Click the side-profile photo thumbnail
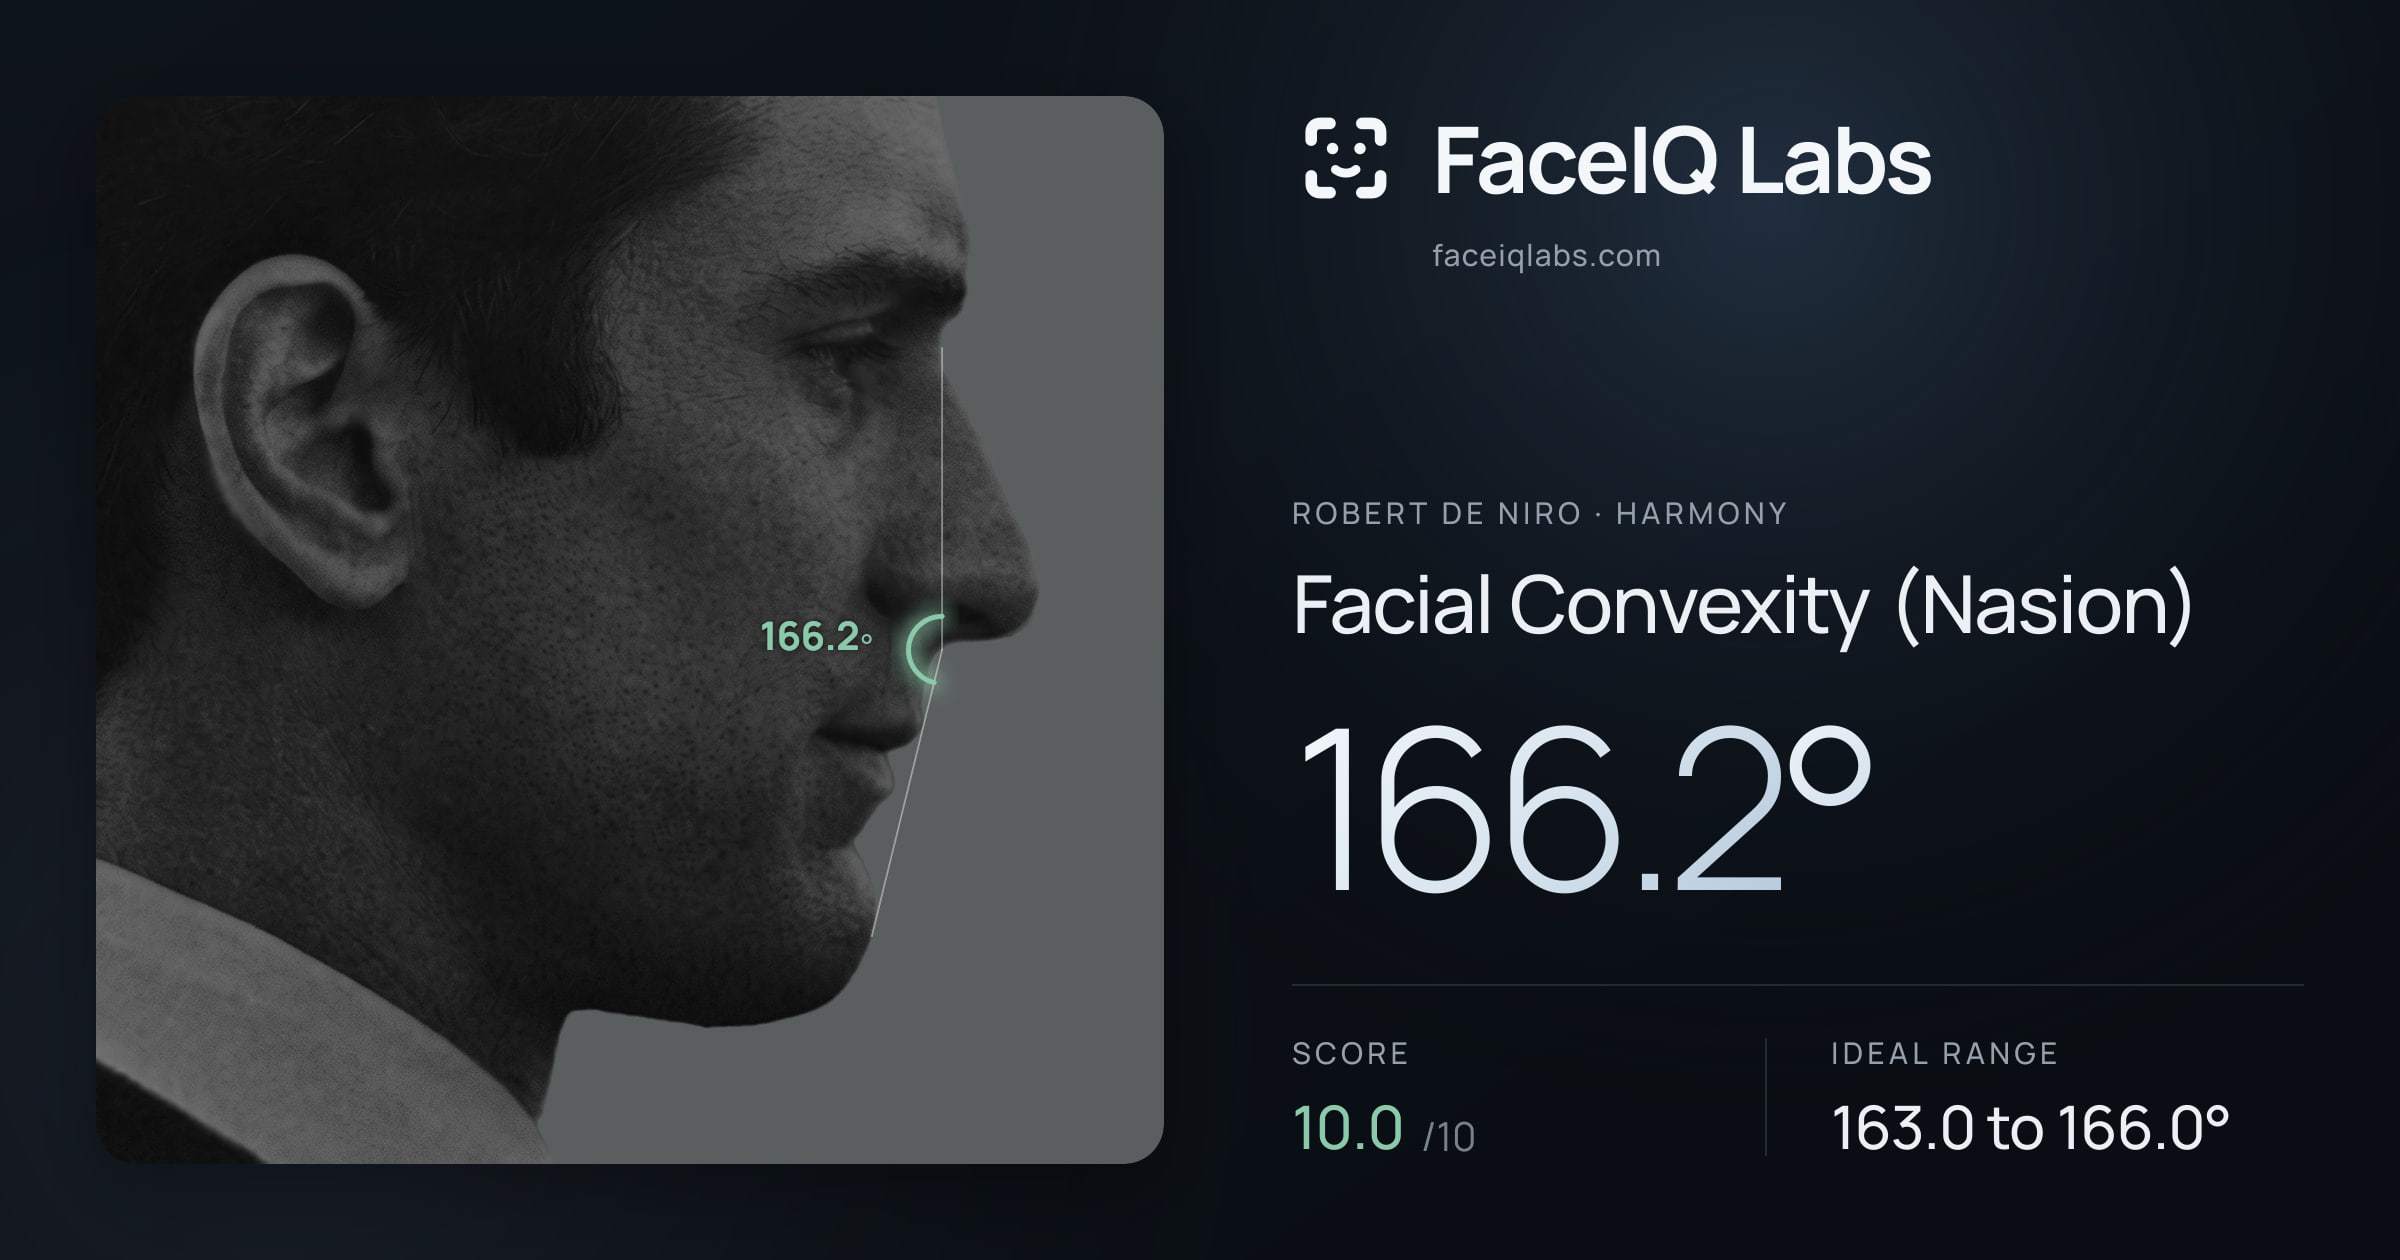 click(x=630, y=629)
